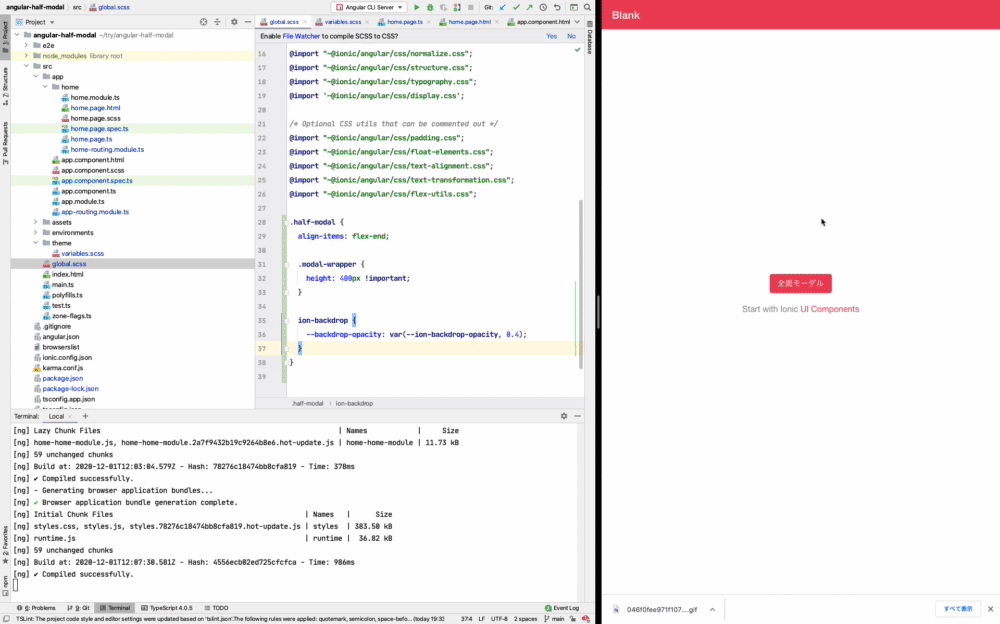The image size is (1000, 624).
Task: Click the main Git branch widget
Action: click(x=554, y=618)
